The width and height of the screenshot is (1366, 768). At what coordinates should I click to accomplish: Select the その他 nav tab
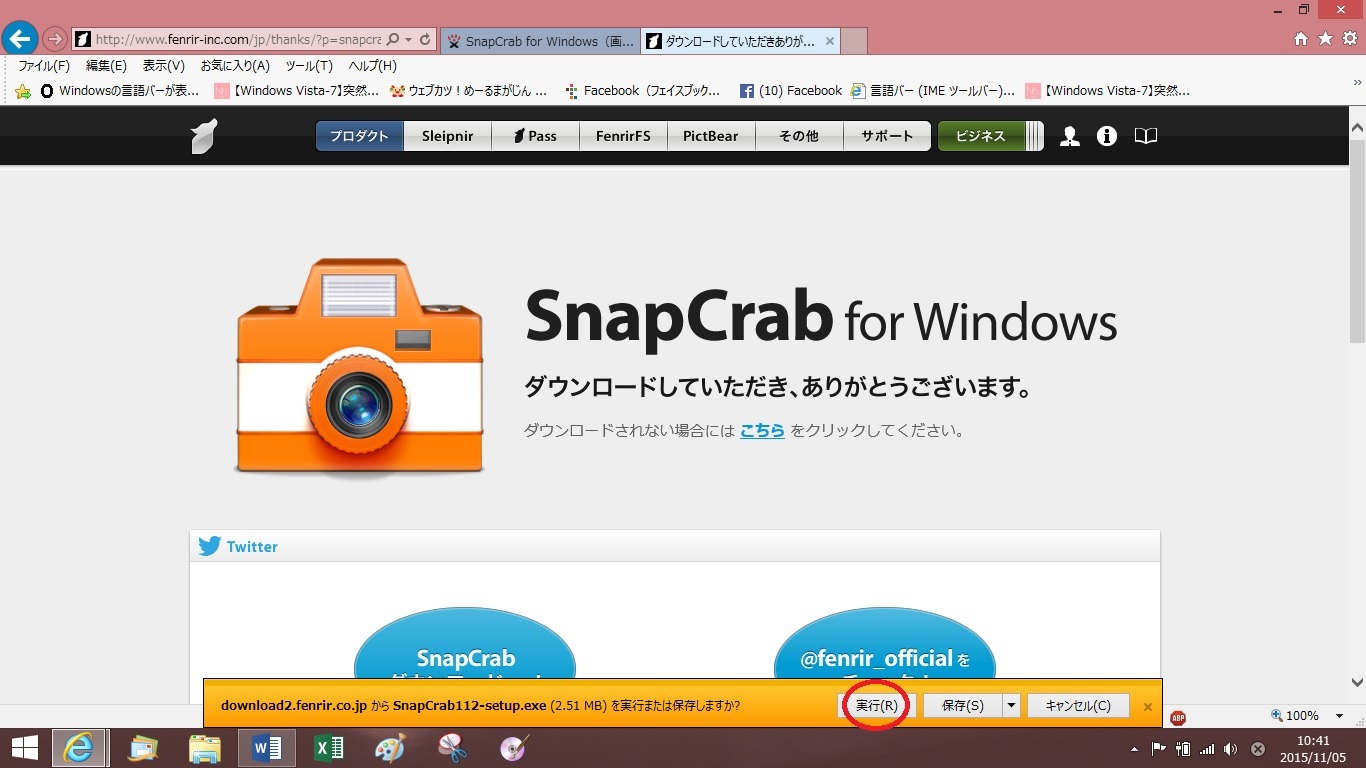799,136
